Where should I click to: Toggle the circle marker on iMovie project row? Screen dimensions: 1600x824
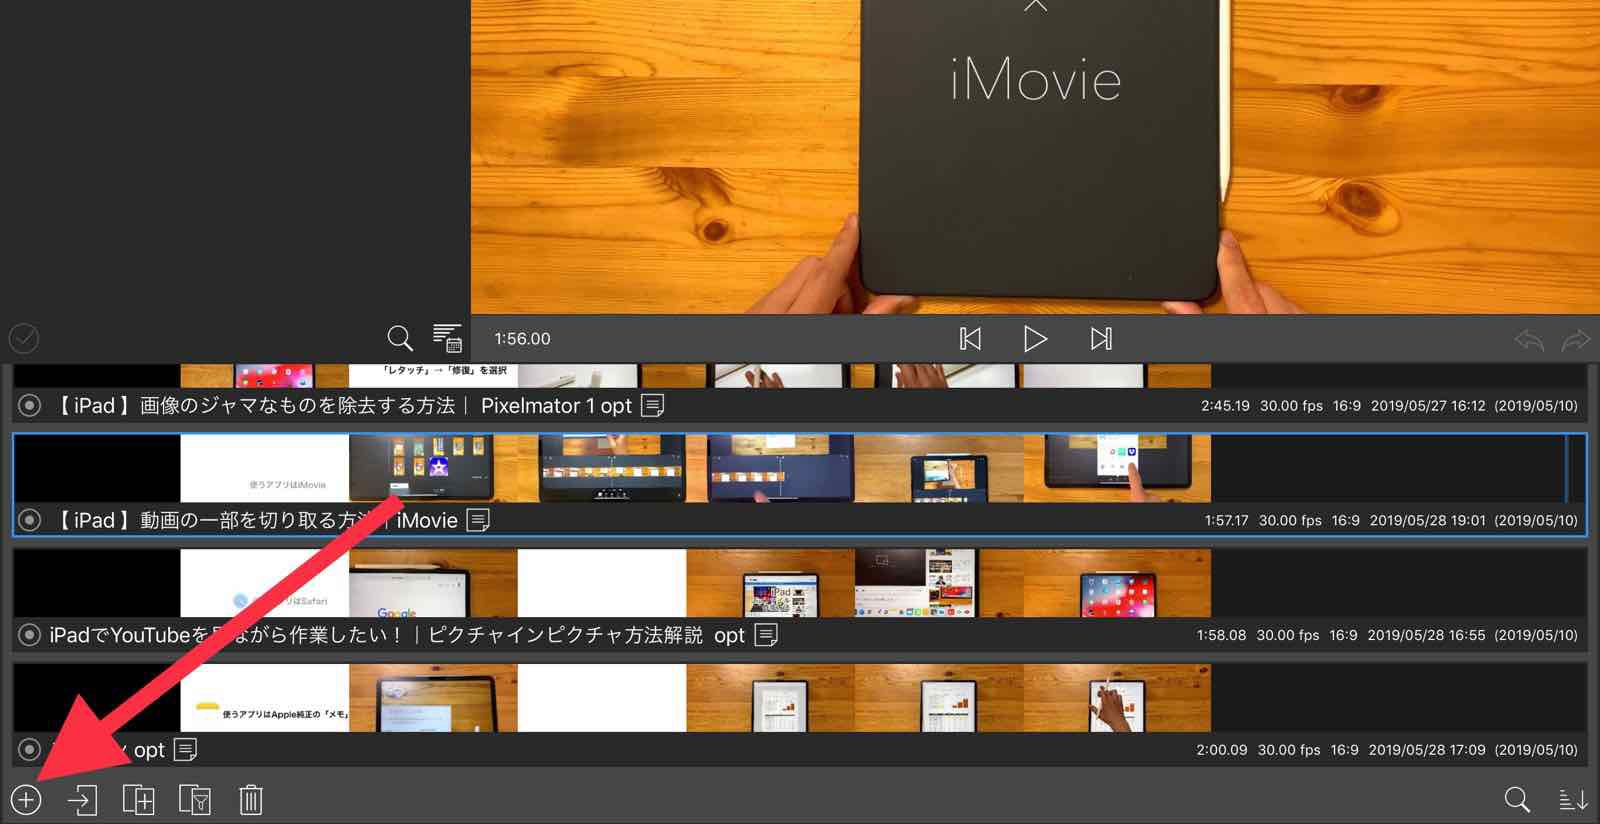click(x=30, y=520)
